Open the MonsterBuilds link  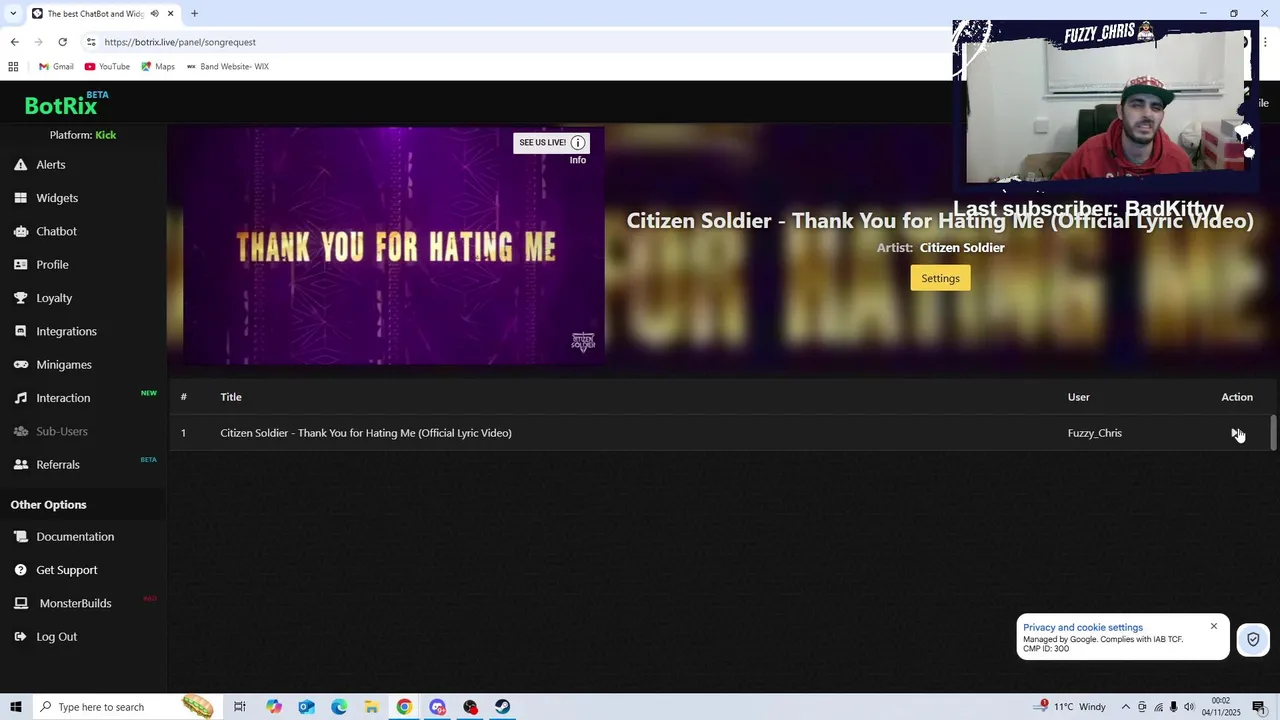pos(75,603)
